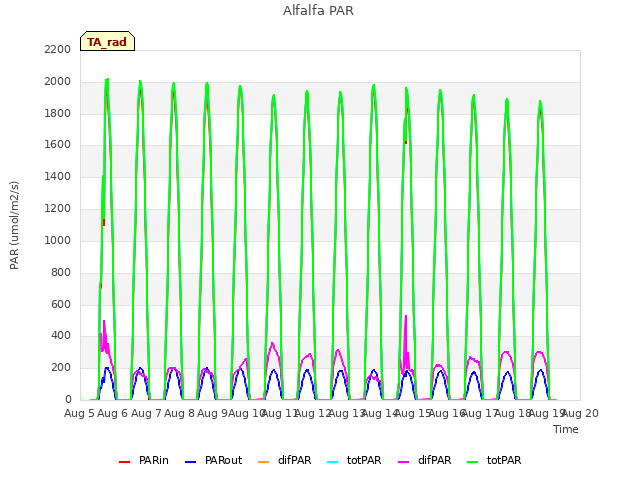Click the Alfalfa PAR chart title
The width and height of the screenshot is (640, 480).
[318, 11]
